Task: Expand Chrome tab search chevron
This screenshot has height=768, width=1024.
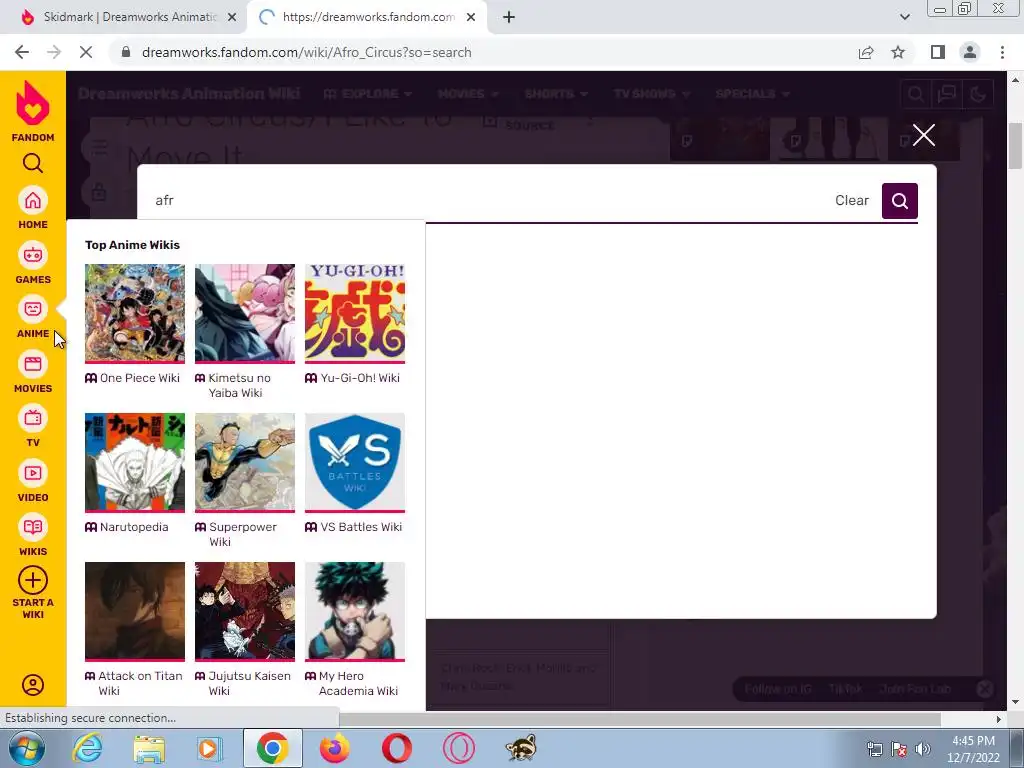Action: pyautogui.click(x=904, y=17)
